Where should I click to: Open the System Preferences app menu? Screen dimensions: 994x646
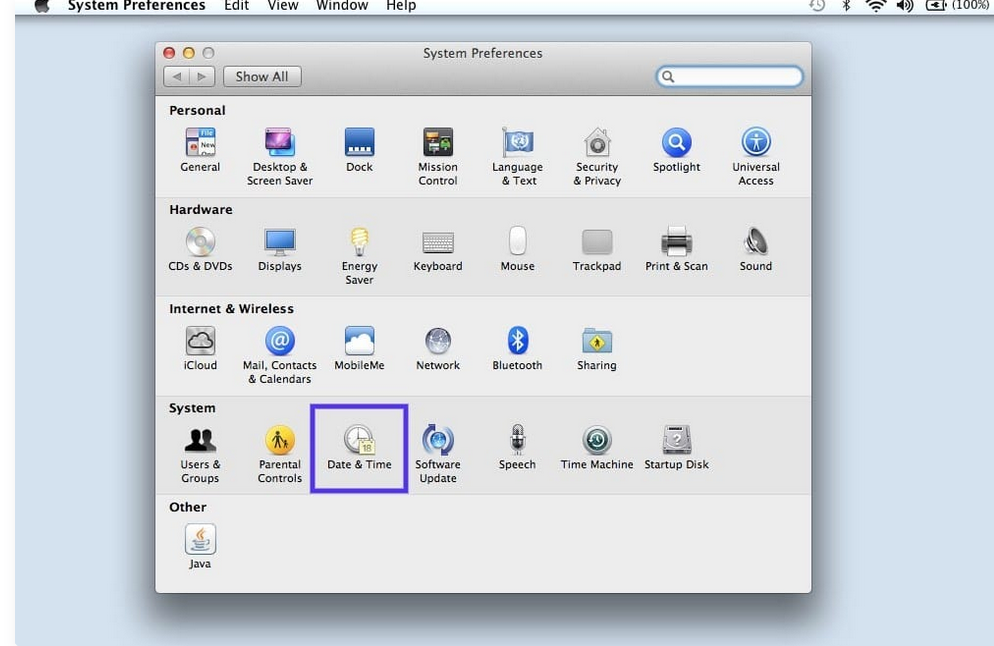point(136,6)
